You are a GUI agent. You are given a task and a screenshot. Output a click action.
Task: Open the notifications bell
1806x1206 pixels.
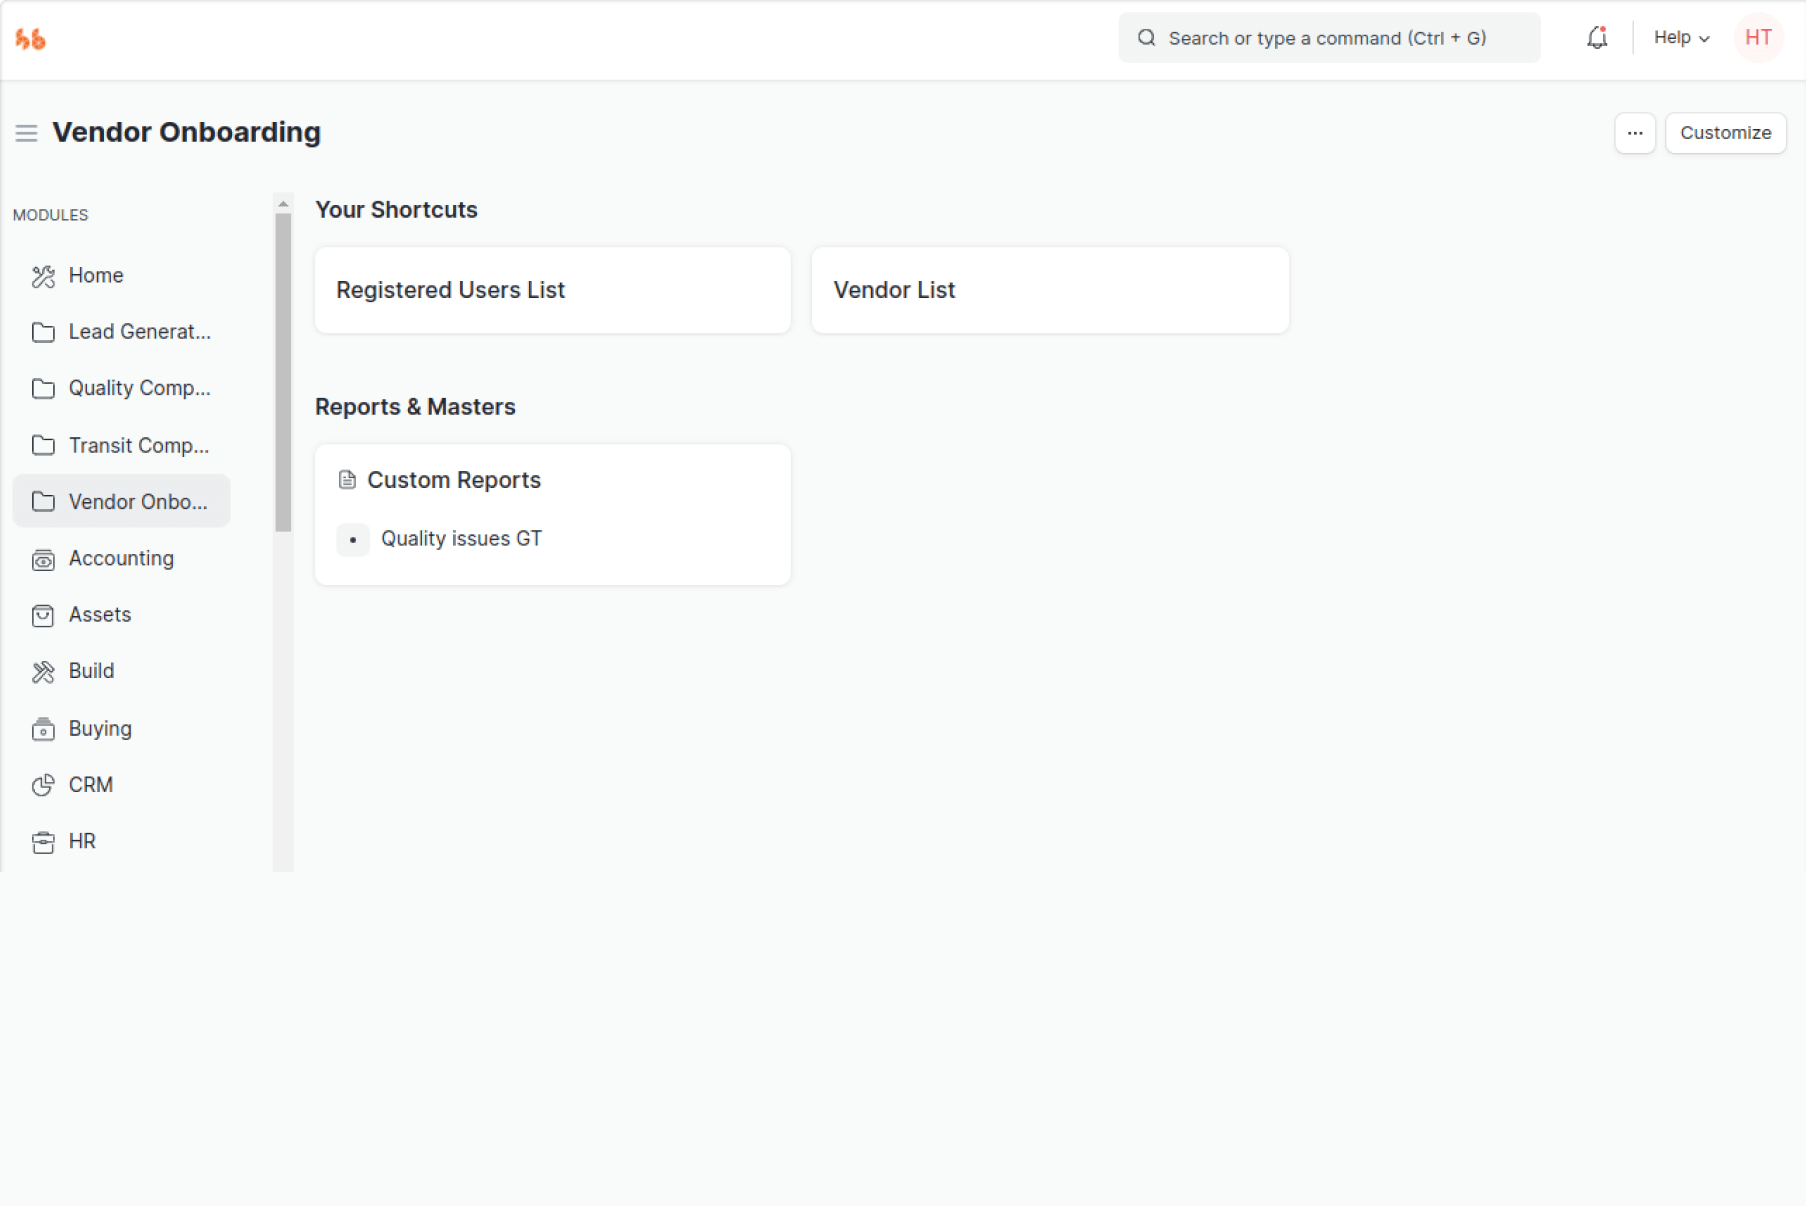click(x=1596, y=38)
